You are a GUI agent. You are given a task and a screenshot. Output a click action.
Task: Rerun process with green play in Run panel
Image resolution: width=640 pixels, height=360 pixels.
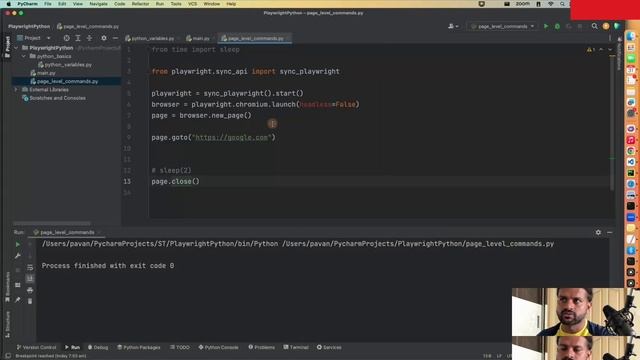point(17,244)
